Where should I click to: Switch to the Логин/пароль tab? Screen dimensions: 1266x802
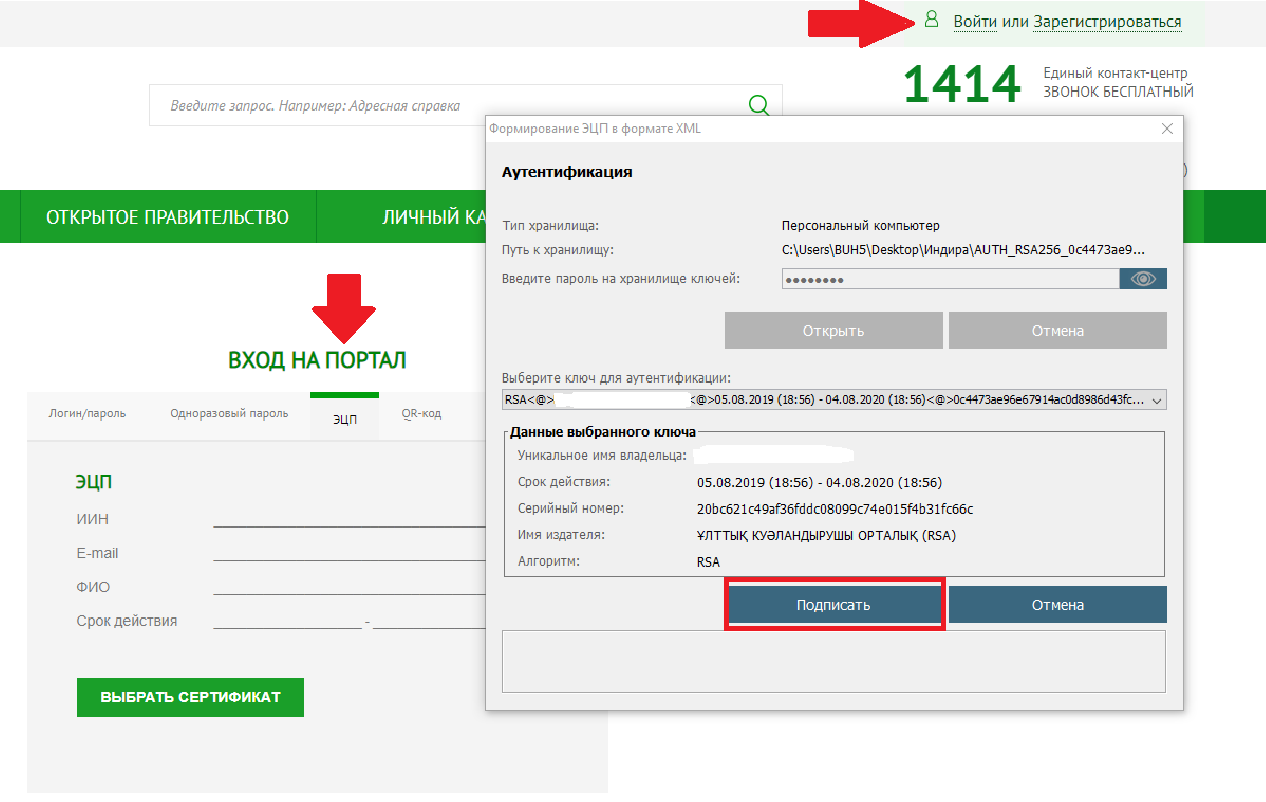(87, 413)
